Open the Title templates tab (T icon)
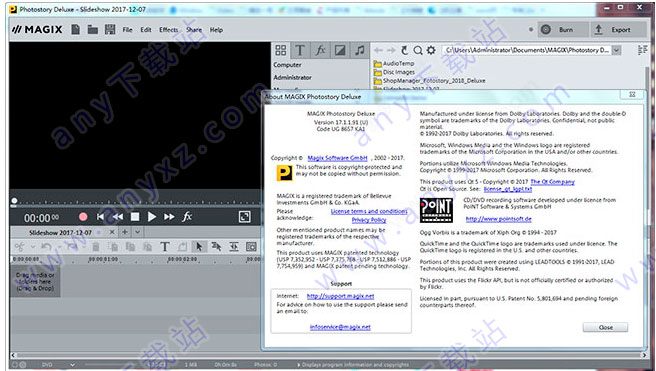Screen dimensions: 656x371 [x=300, y=51]
